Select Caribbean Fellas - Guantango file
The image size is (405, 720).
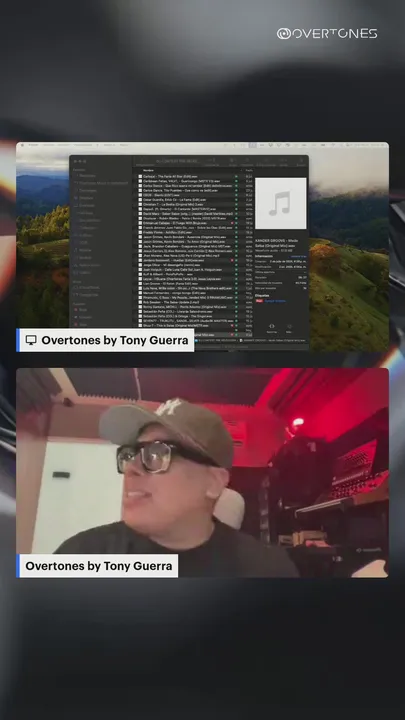click(x=195, y=181)
